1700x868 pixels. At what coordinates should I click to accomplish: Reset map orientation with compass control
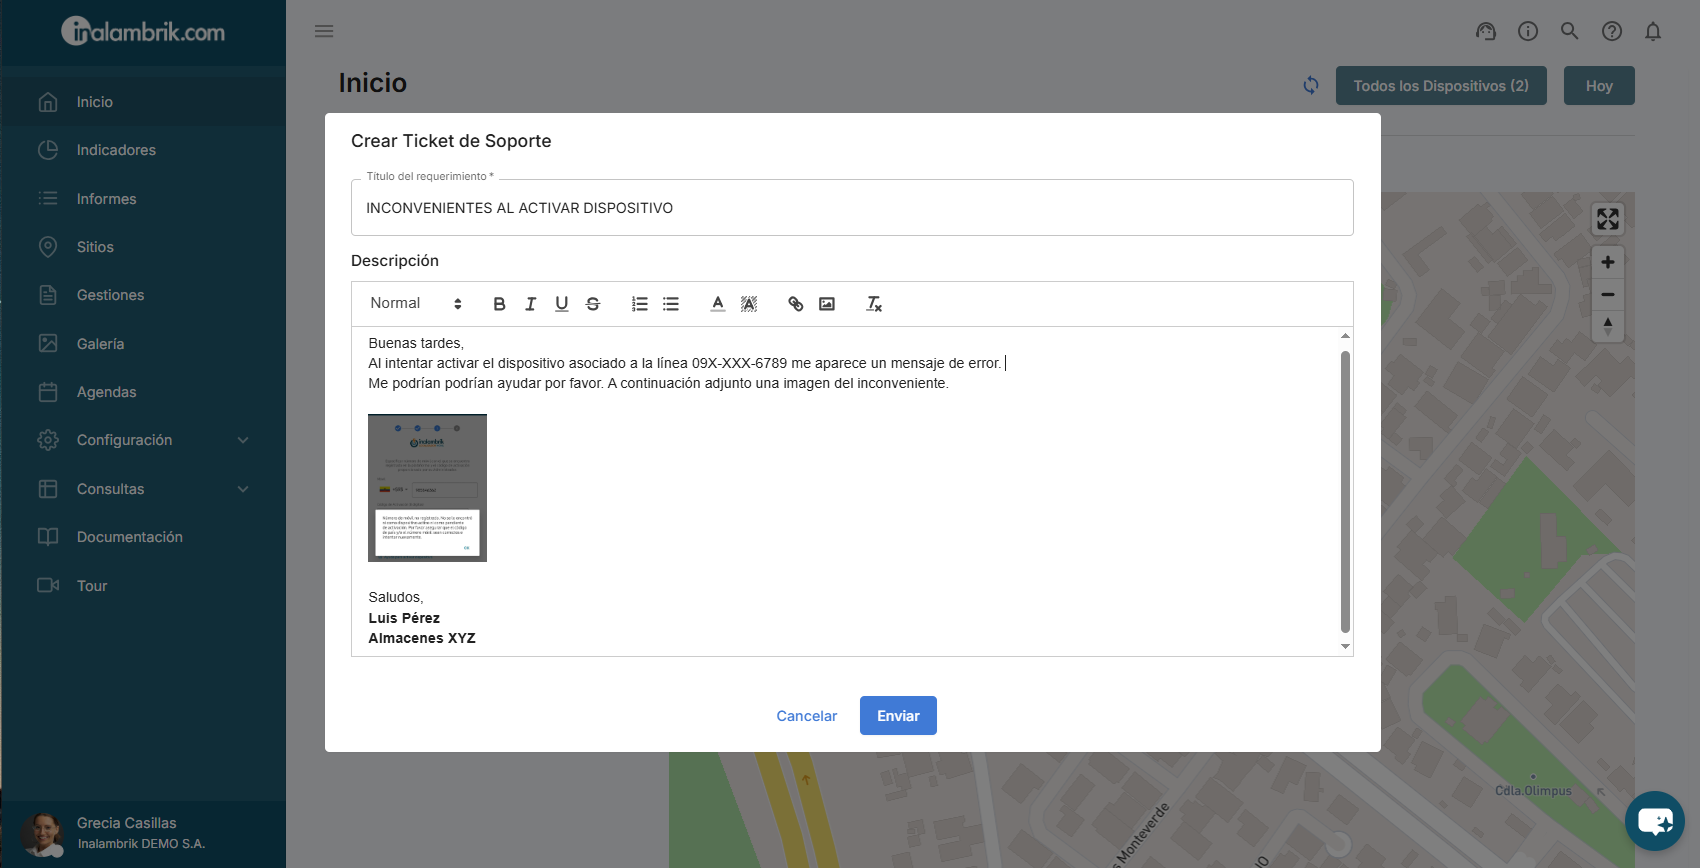[x=1608, y=326]
